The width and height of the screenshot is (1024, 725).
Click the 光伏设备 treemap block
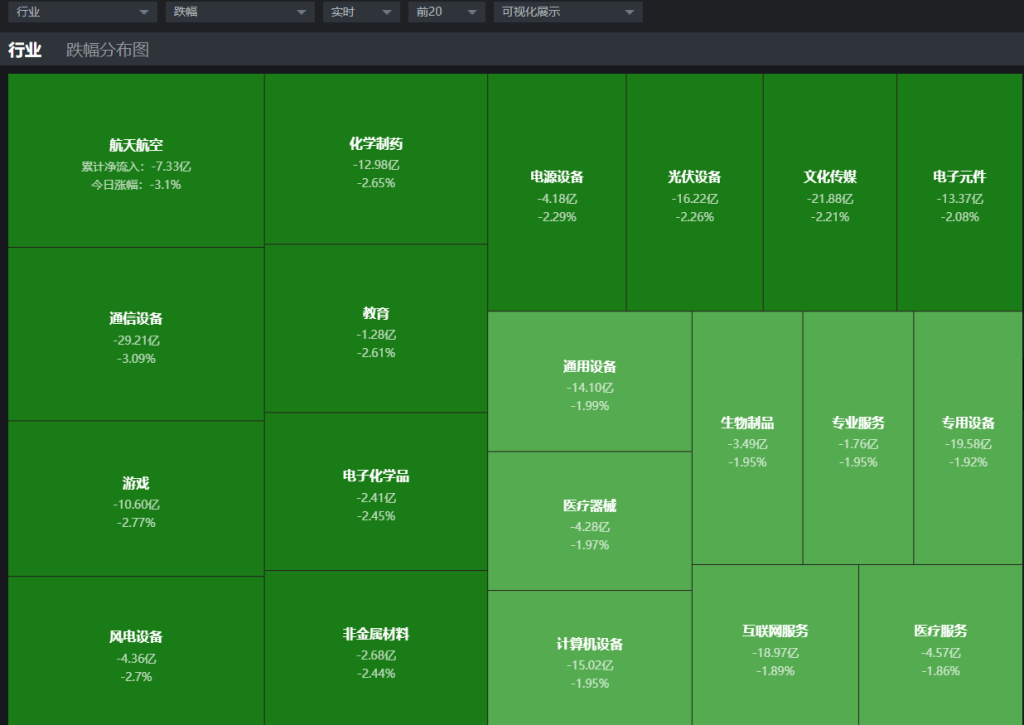click(x=694, y=193)
